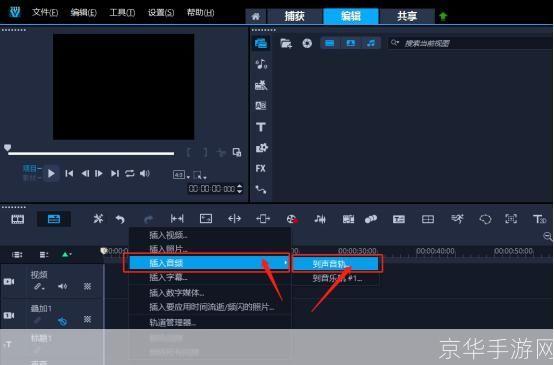Open the 帮助 menu
This screenshot has width=554, height=365.
tap(200, 13)
